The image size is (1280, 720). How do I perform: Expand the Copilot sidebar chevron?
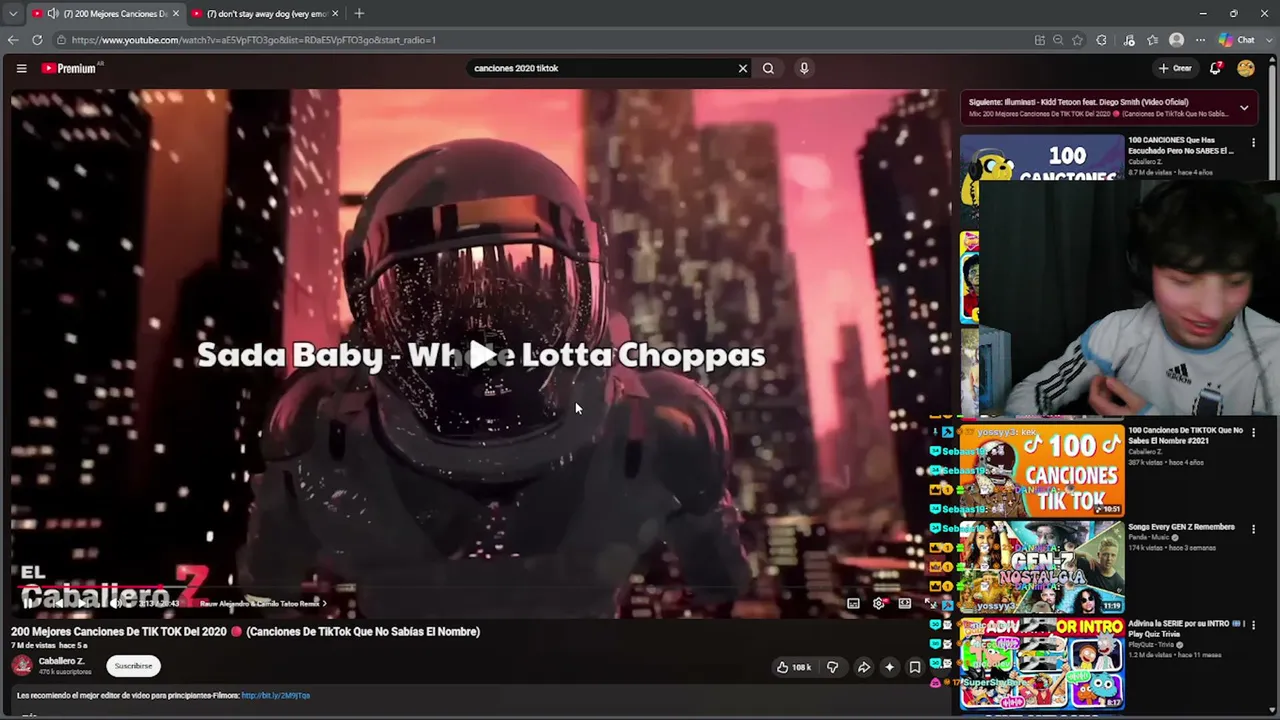tap(1271, 40)
